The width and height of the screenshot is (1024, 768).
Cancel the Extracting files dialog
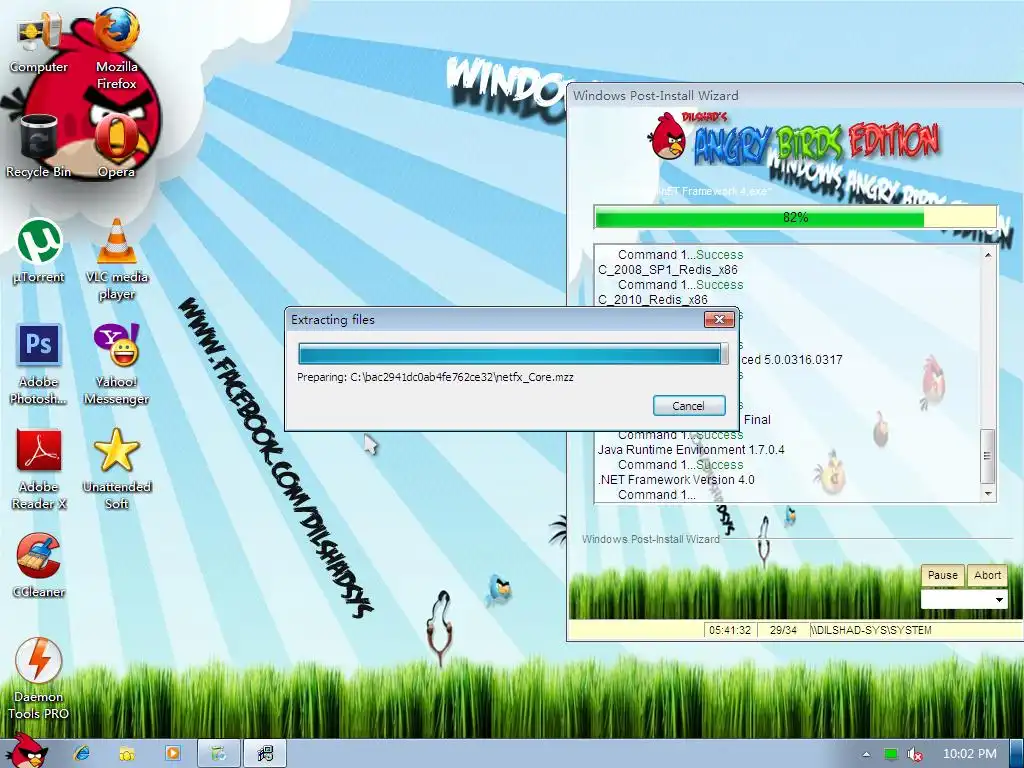pos(689,406)
